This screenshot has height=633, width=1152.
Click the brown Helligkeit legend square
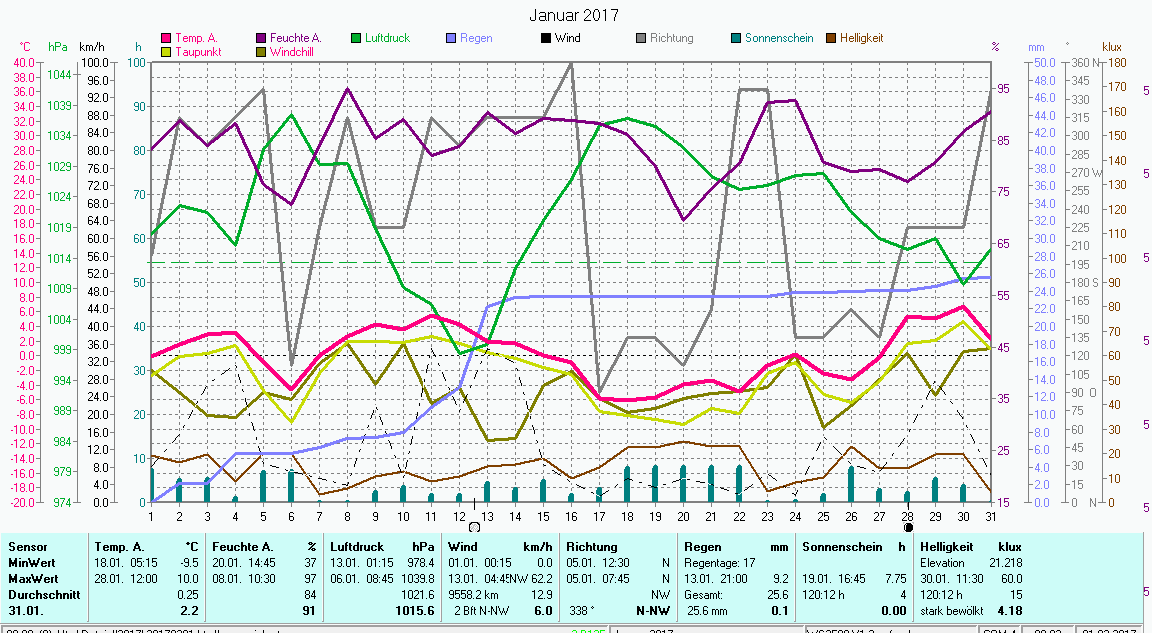point(831,38)
